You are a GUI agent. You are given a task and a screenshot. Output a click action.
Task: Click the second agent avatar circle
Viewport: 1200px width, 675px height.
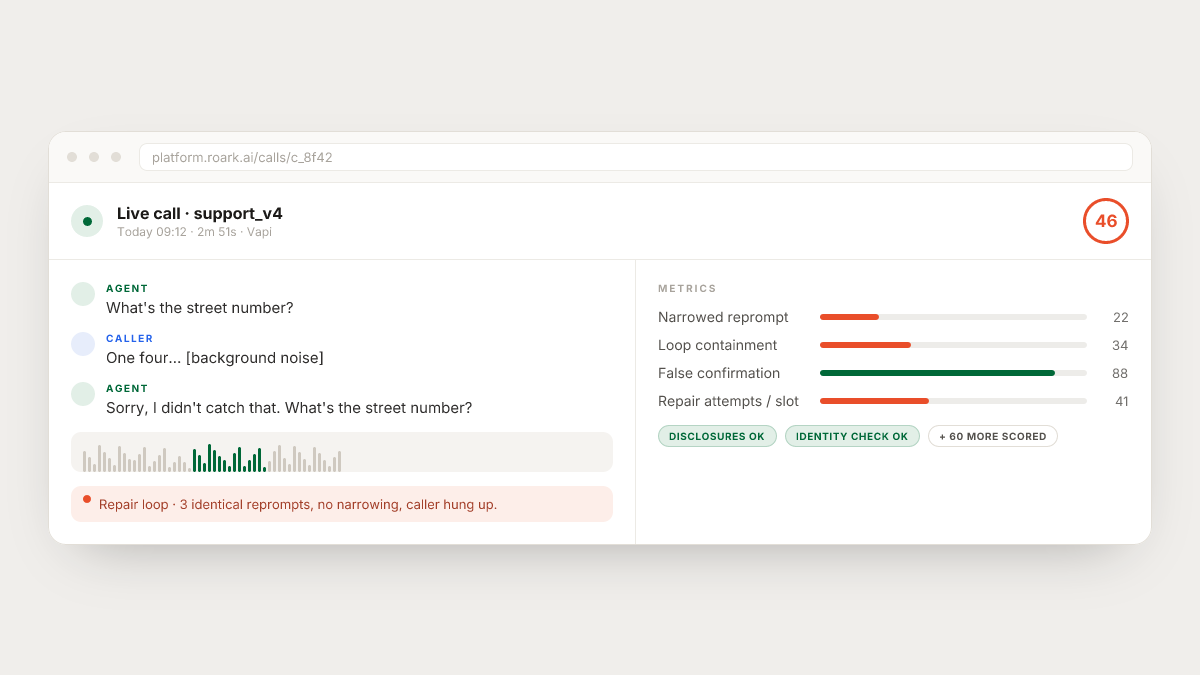[x=83, y=394]
